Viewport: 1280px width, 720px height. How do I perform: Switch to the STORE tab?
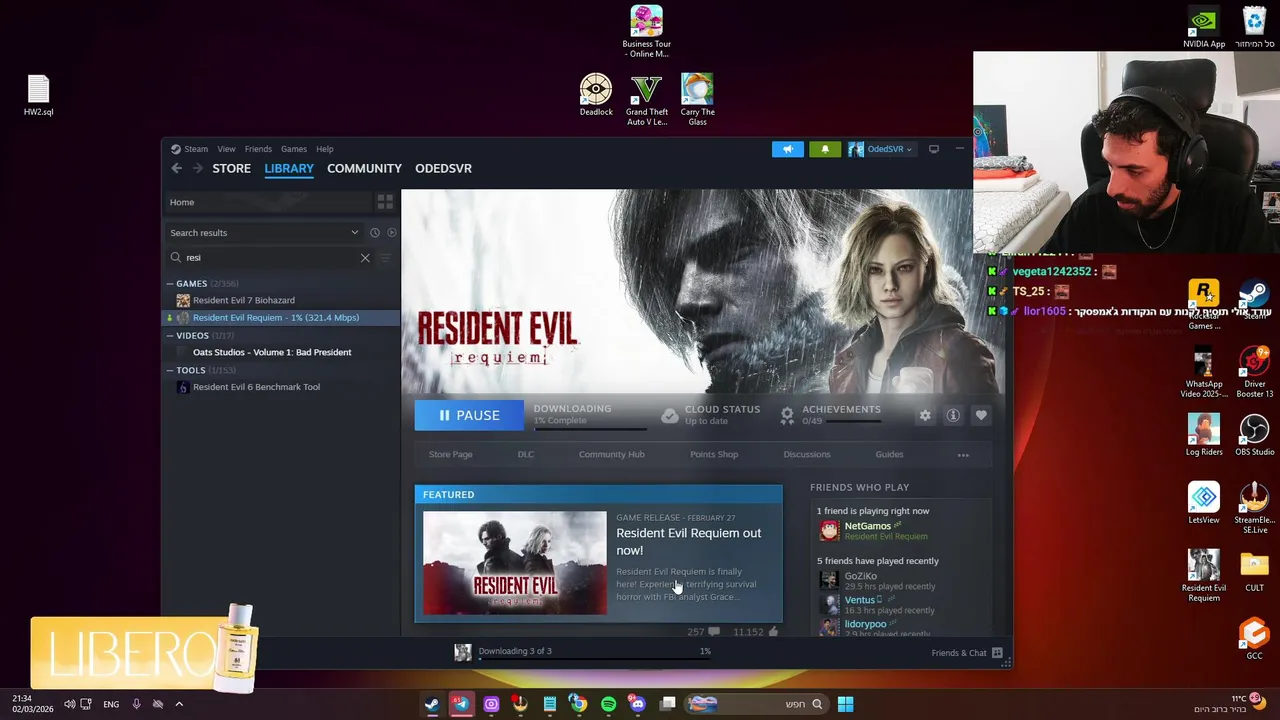231,168
